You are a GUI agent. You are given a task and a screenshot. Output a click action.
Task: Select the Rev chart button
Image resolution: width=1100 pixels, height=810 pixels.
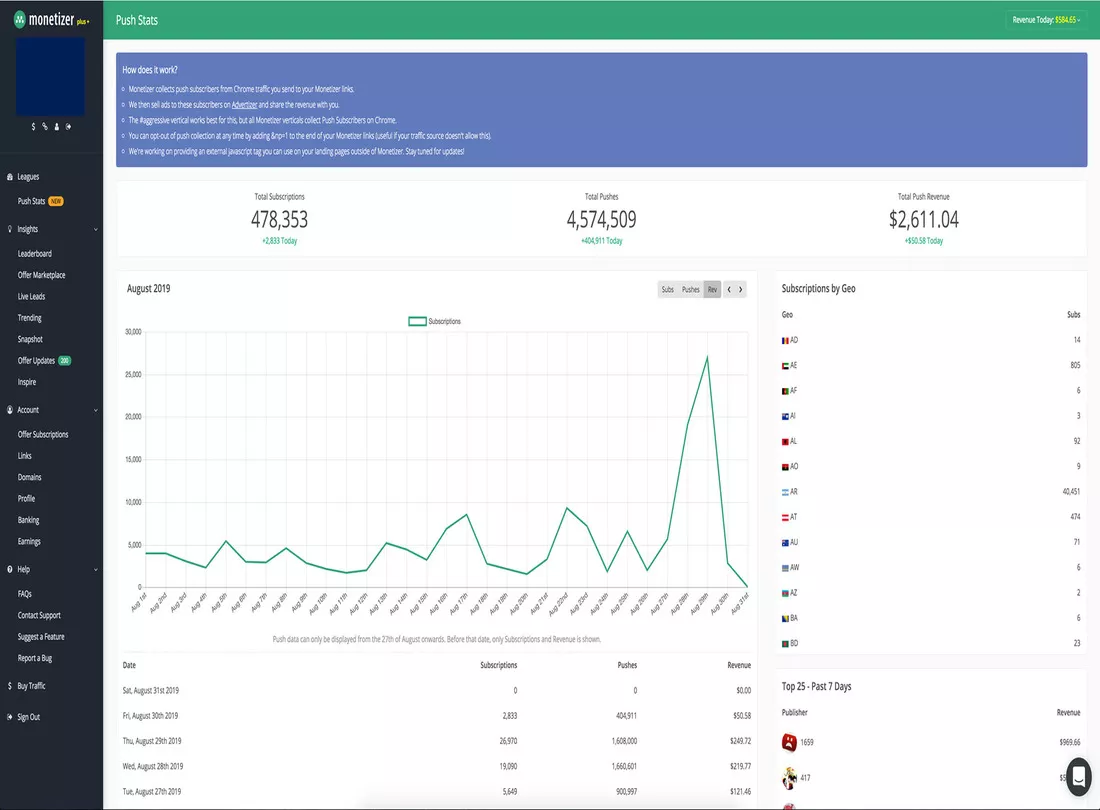(x=712, y=290)
